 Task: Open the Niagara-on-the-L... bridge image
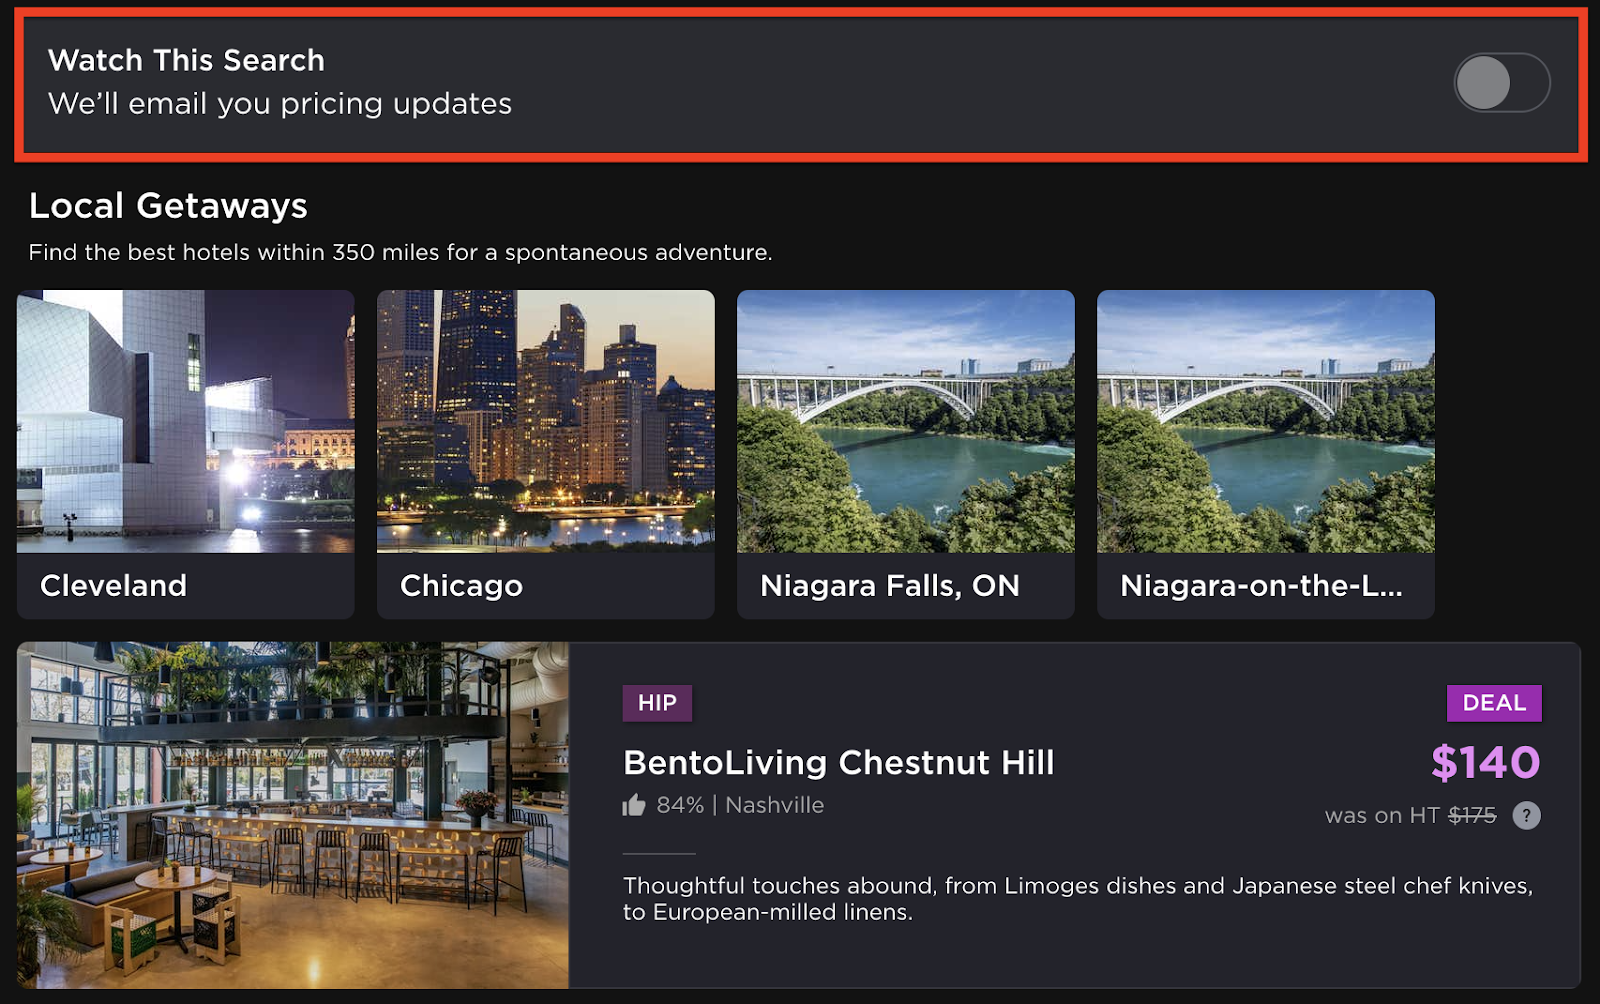click(1266, 421)
